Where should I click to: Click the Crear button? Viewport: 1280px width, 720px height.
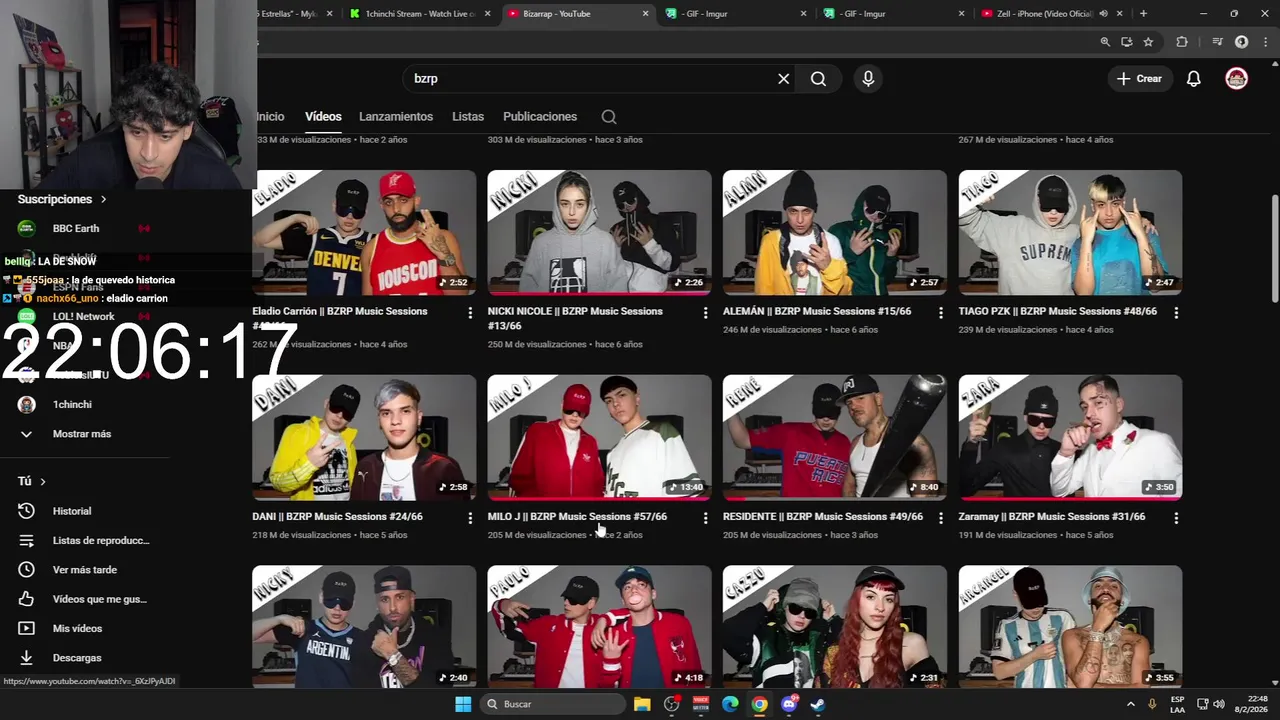(x=1139, y=79)
